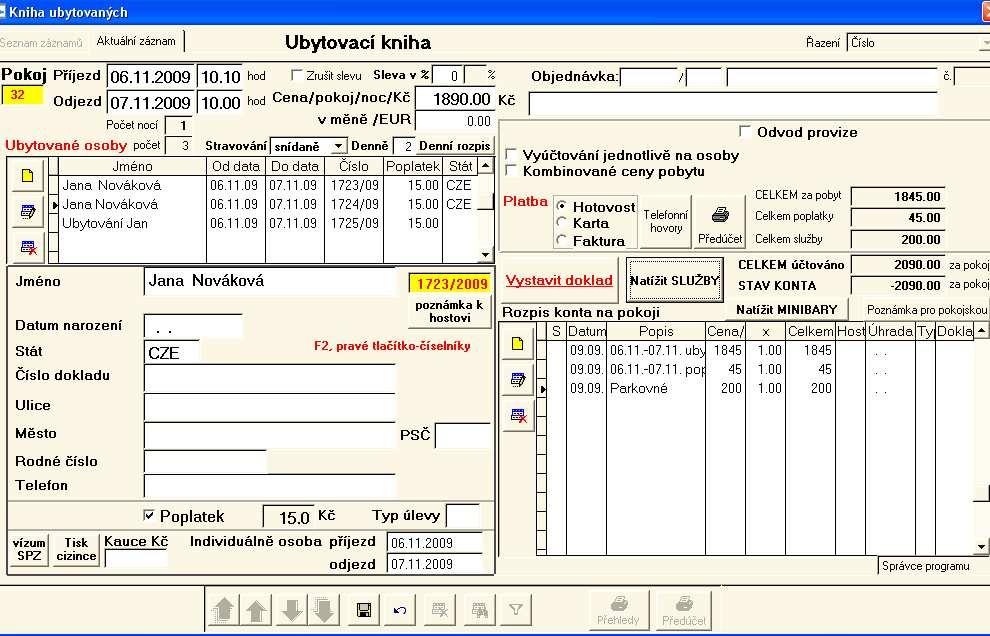
Task: Click Vystavit doklad link
Action: (x=559, y=280)
